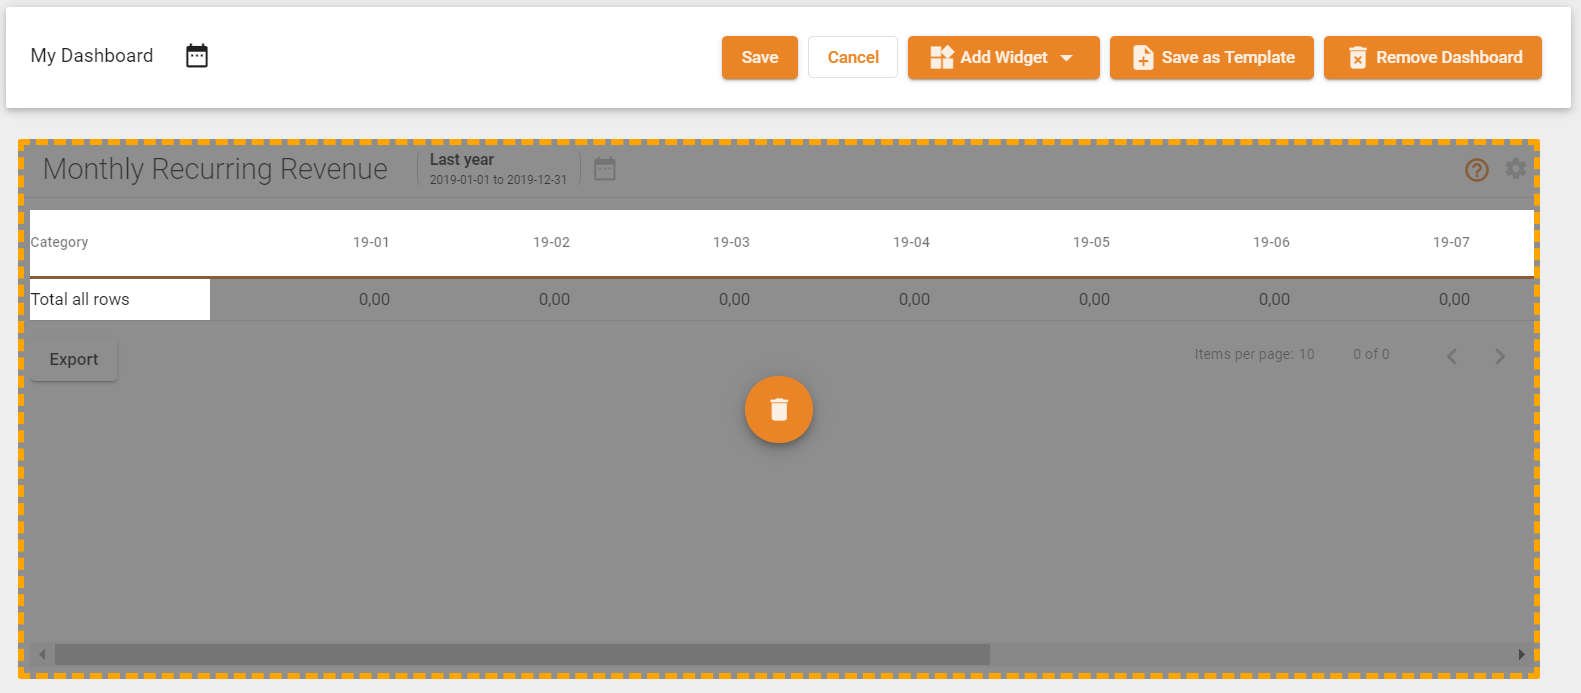Viewport: 1581px width, 693px height.
Task: Open the Add Widget dropdown
Action: 1004,57
